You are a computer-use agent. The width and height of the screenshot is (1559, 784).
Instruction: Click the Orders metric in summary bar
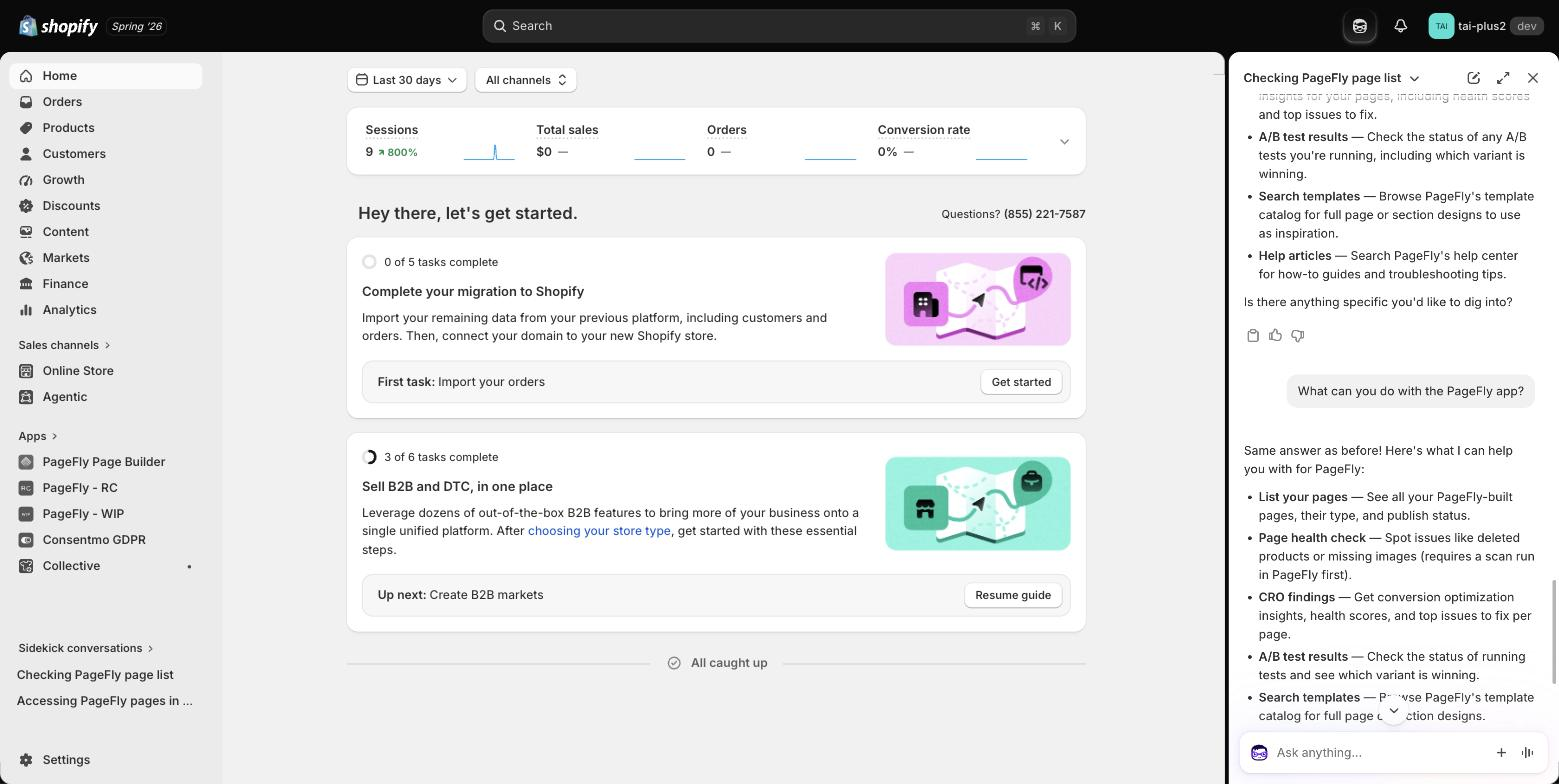click(x=782, y=141)
